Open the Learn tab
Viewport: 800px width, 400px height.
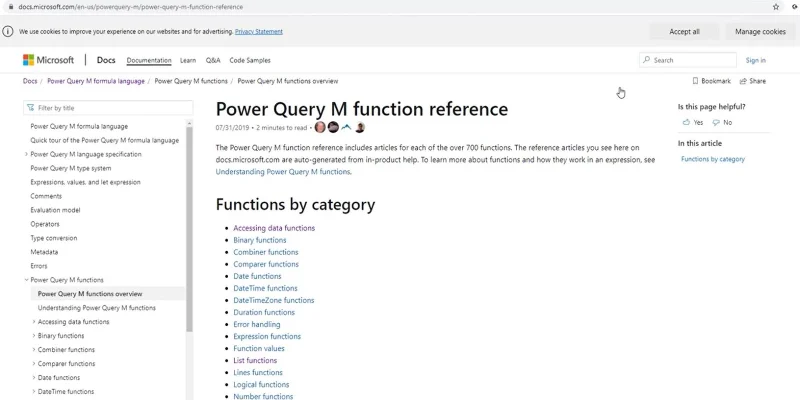tap(188, 60)
